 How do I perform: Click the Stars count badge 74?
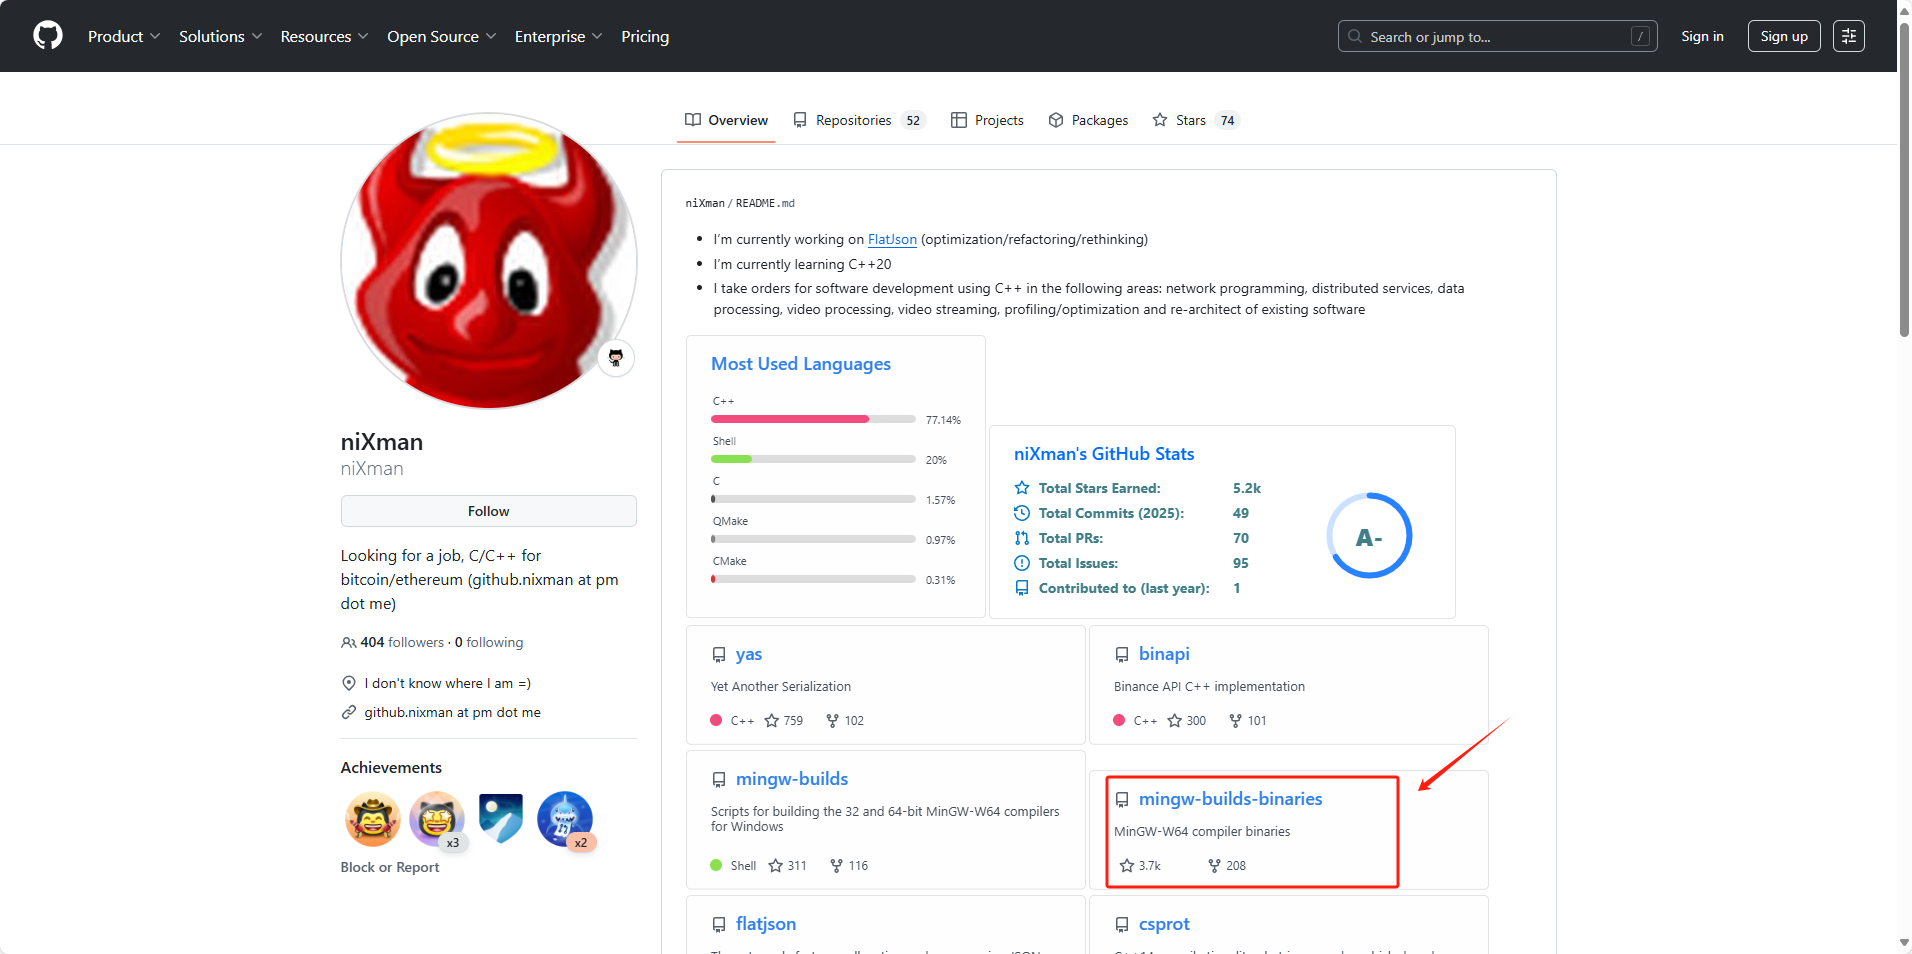point(1227,120)
